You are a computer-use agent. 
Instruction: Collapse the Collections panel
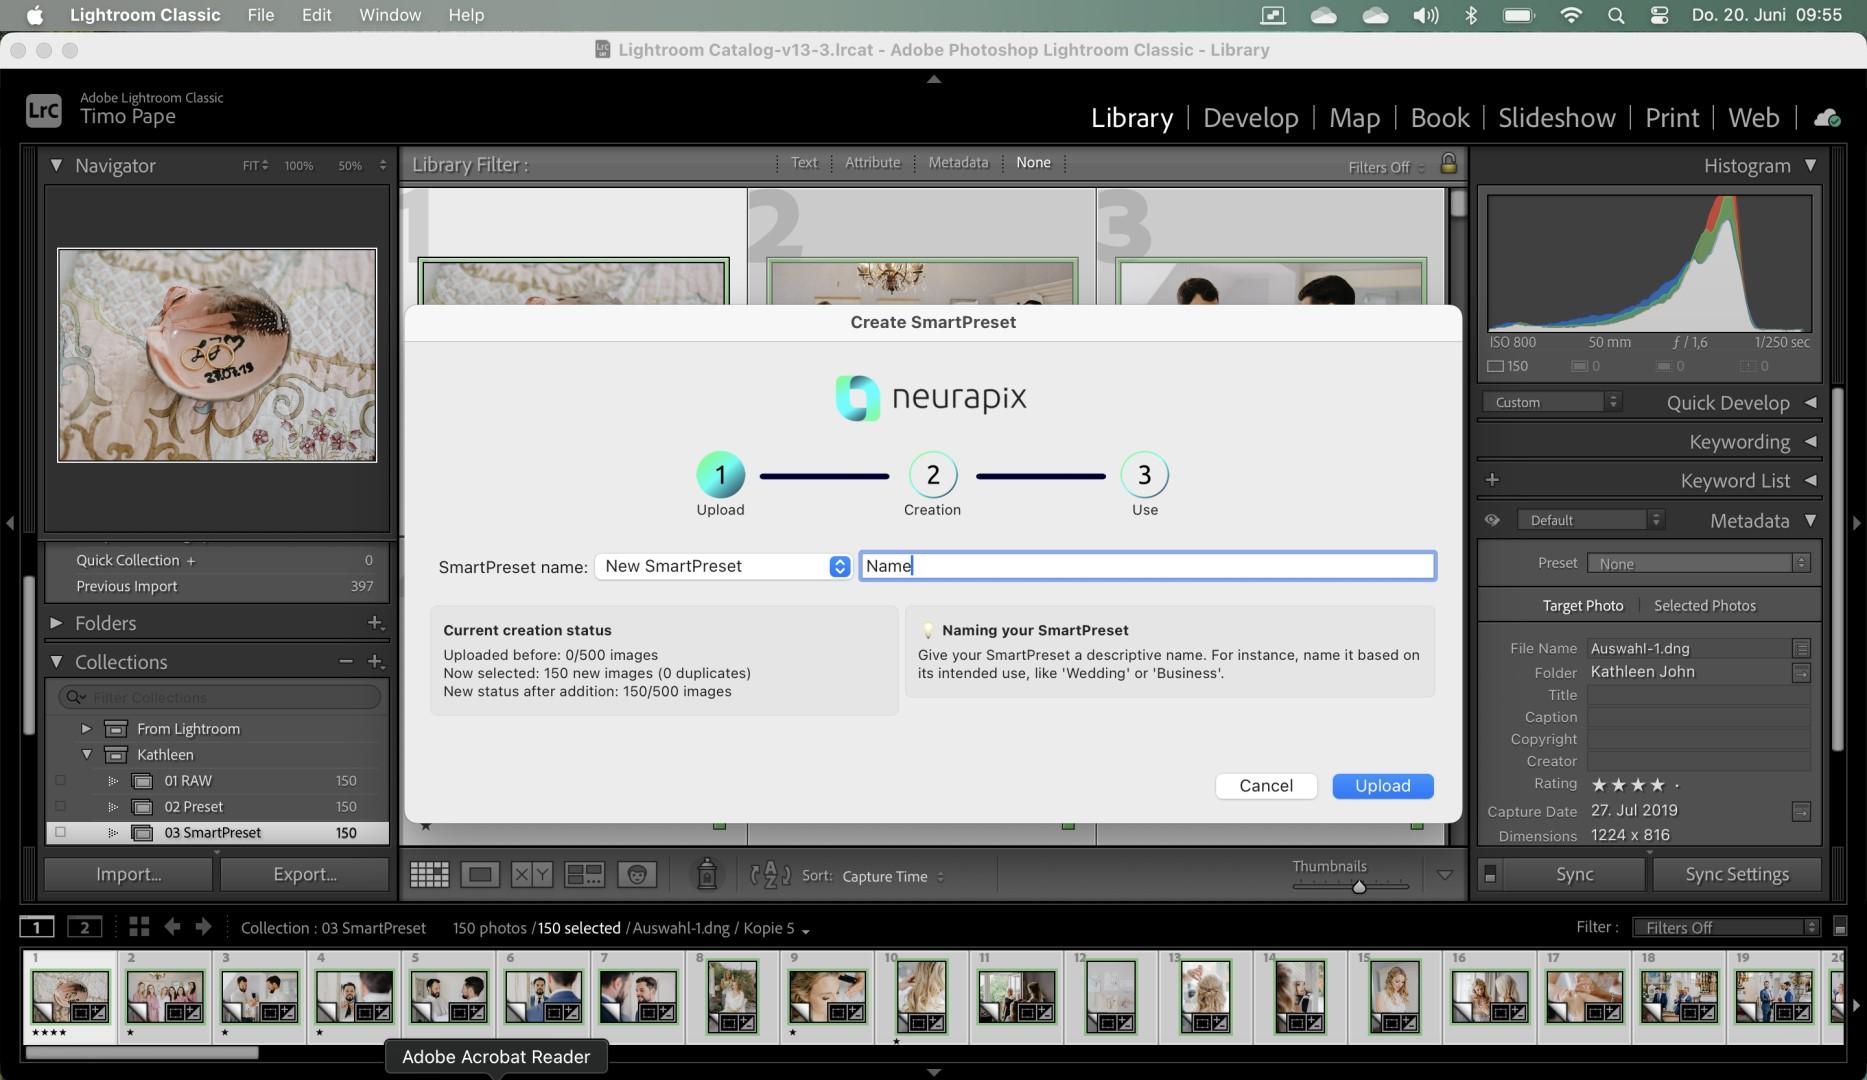pyautogui.click(x=57, y=662)
